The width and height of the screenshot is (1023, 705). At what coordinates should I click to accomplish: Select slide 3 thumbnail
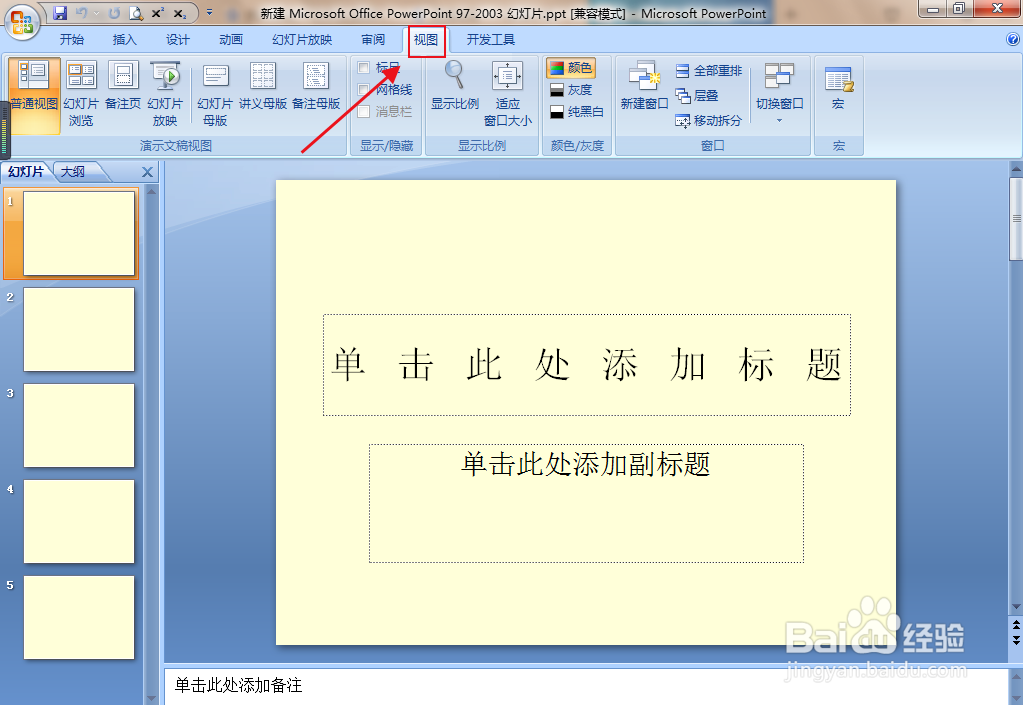tap(79, 425)
